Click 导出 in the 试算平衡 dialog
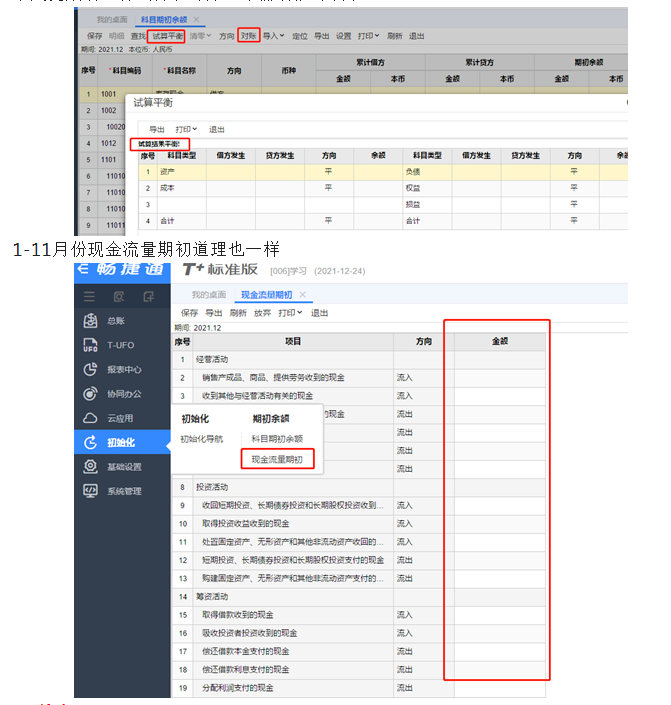This screenshot has height=705, width=671. (157, 129)
